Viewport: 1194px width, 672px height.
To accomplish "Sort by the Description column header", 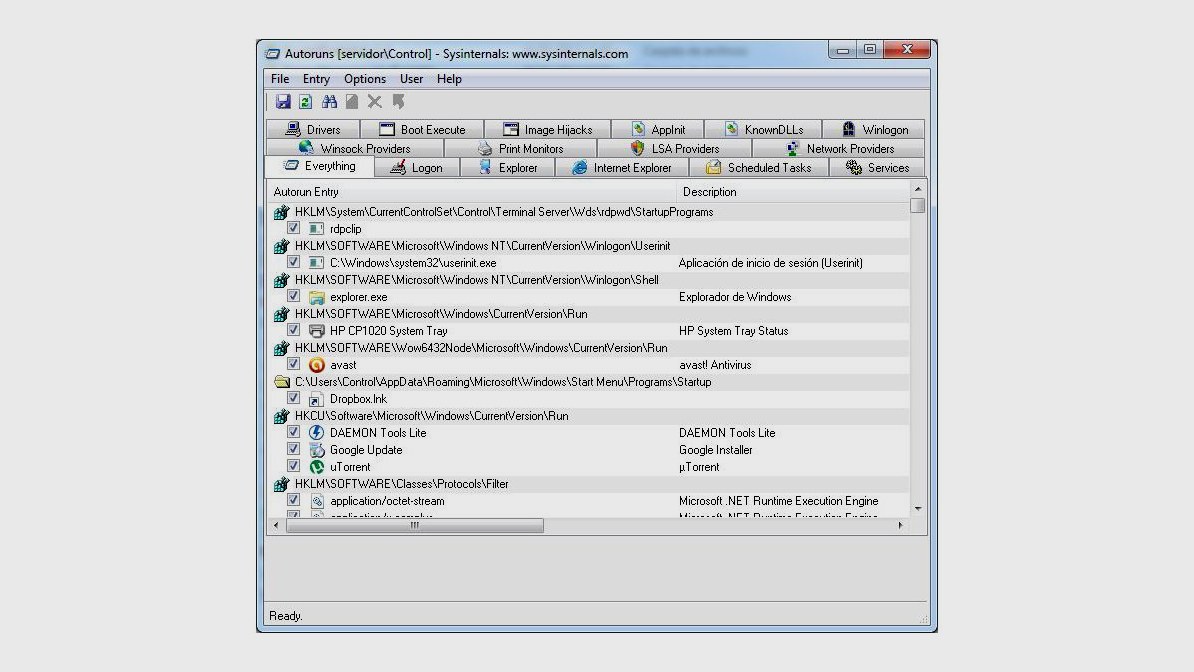I will [x=793, y=192].
